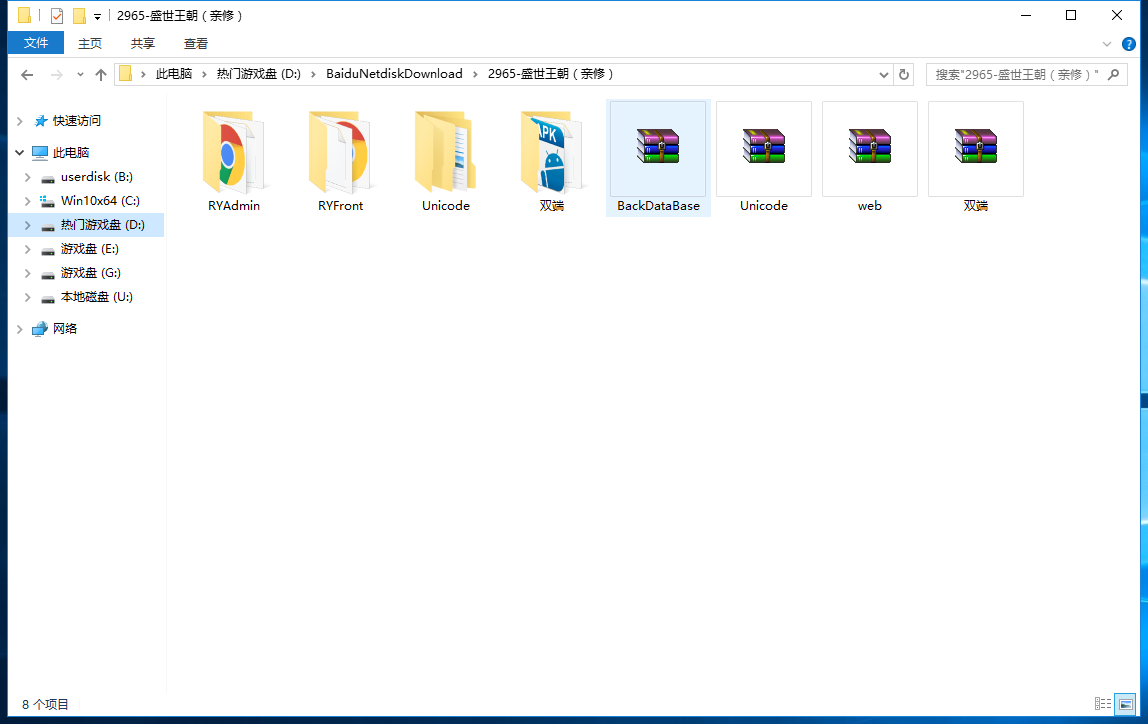
Task: Open the Unicode folder icon
Action: click(446, 152)
